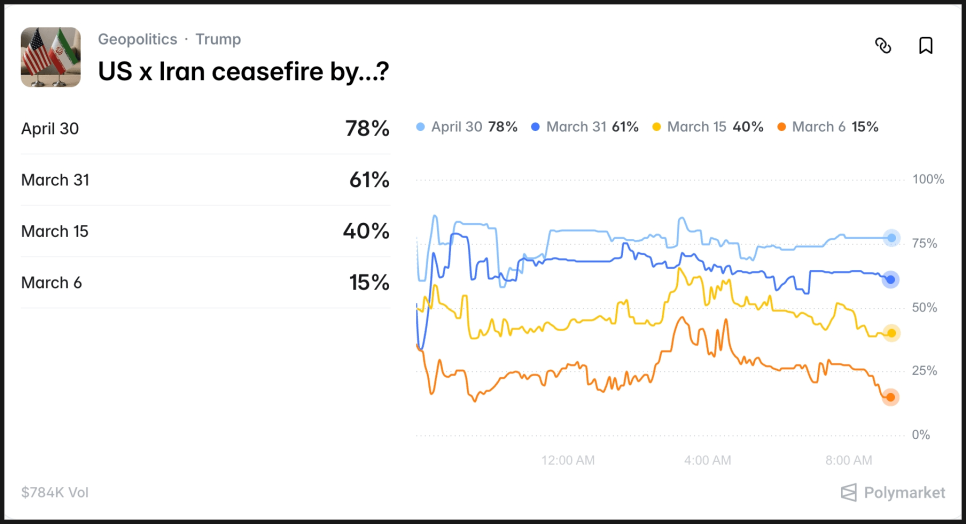Image resolution: width=966 pixels, height=524 pixels.
Task: Click the March 6 orange legend dot
Action: point(781,127)
